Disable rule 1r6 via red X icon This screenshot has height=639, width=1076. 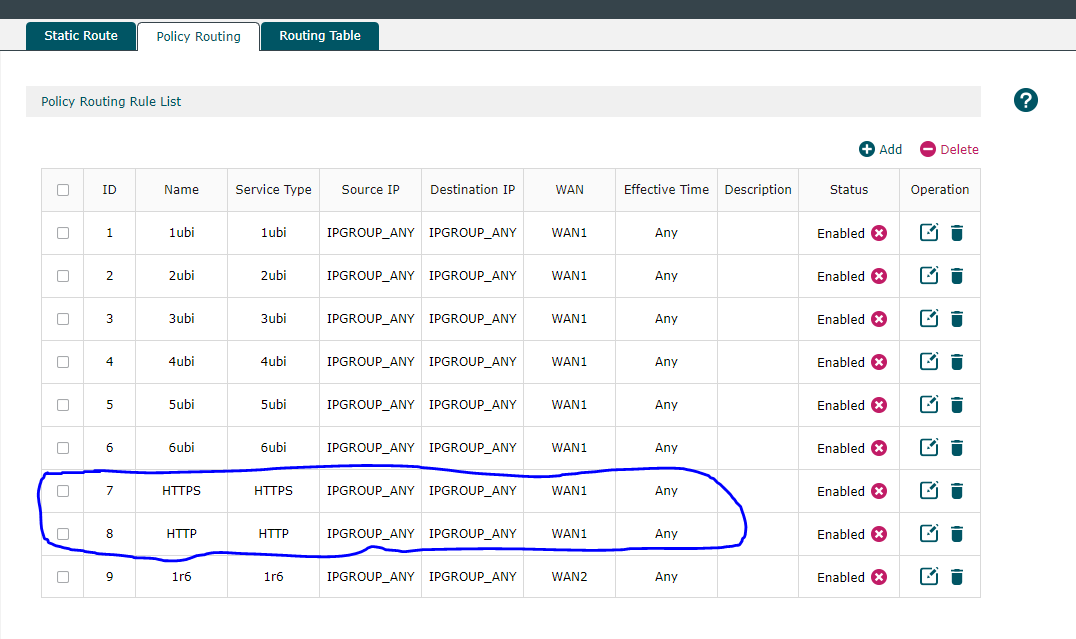[878, 577]
